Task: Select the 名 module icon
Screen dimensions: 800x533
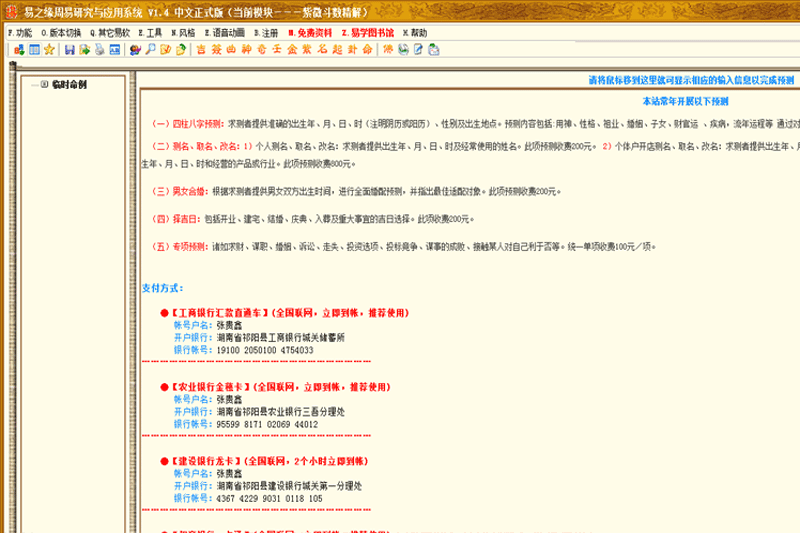Action: (x=322, y=49)
